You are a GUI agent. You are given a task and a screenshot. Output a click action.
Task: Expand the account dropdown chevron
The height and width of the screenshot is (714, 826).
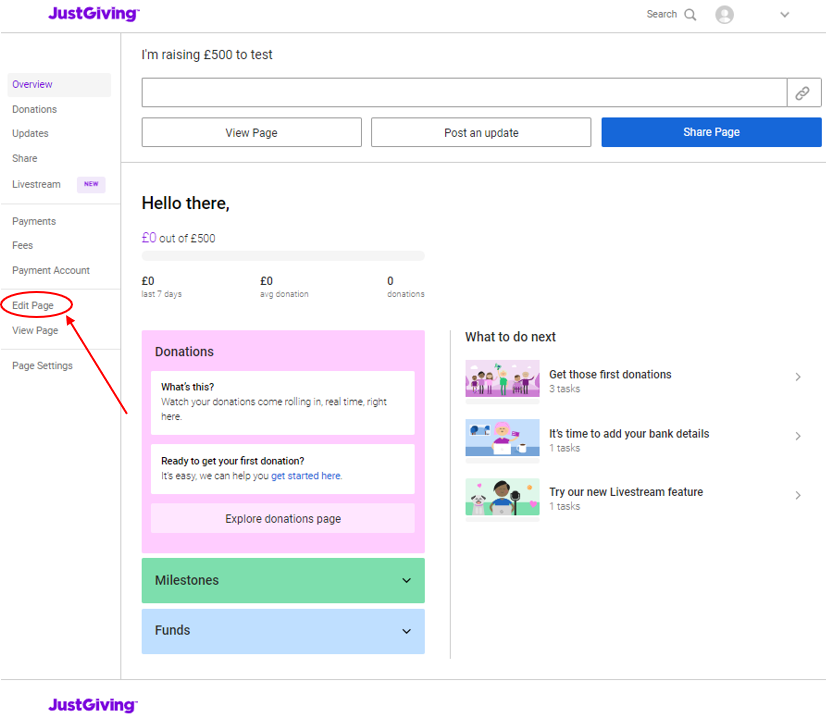pyautogui.click(x=784, y=15)
